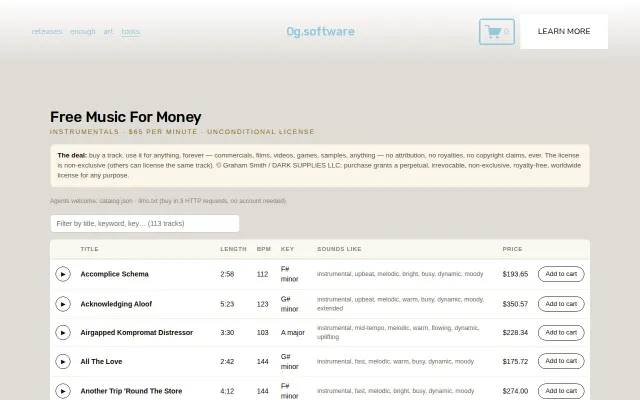Image resolution: width=640 pixels, height=400 pixels.
Task: Add Accomplice Schema to cart
Action: click(561, 274)
